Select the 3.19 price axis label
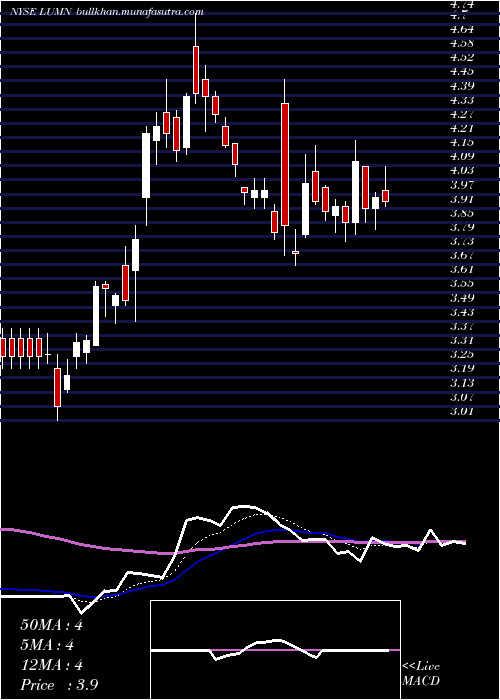500x700 pixels. pyautogui.click(x=462, y=369)
